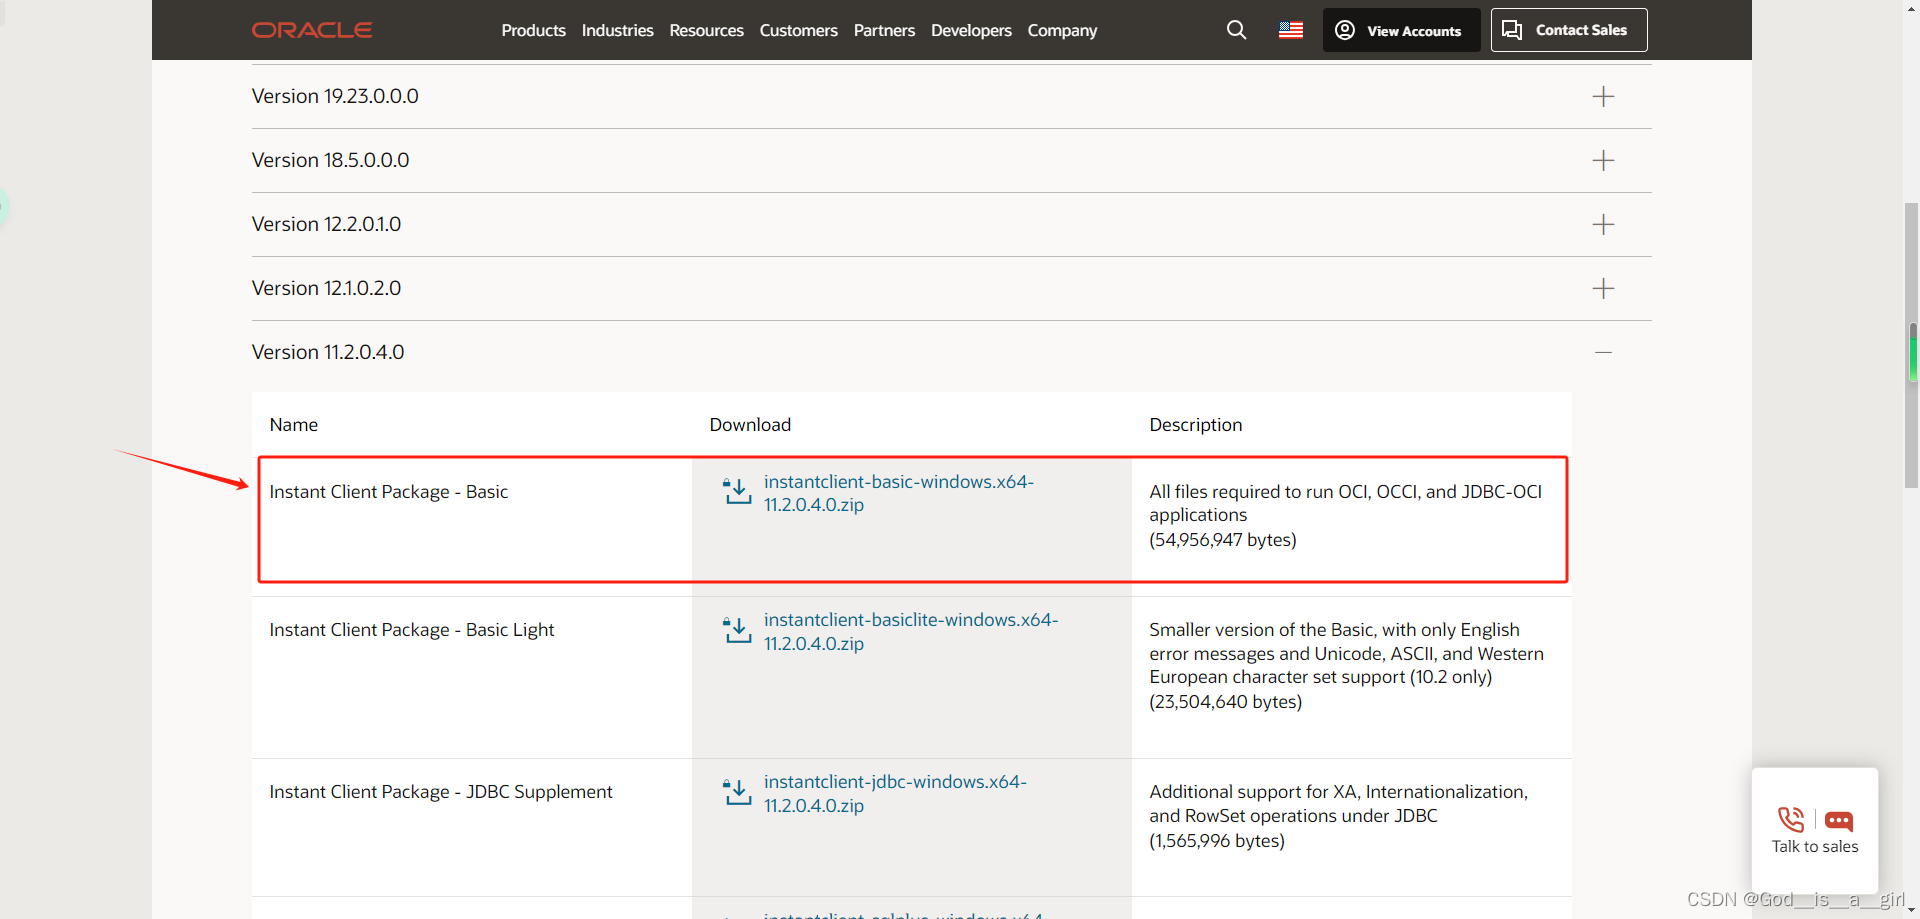Expand the Version 18.5.0.0.0 section
1920x919 pixels.
pos(1603,160)
